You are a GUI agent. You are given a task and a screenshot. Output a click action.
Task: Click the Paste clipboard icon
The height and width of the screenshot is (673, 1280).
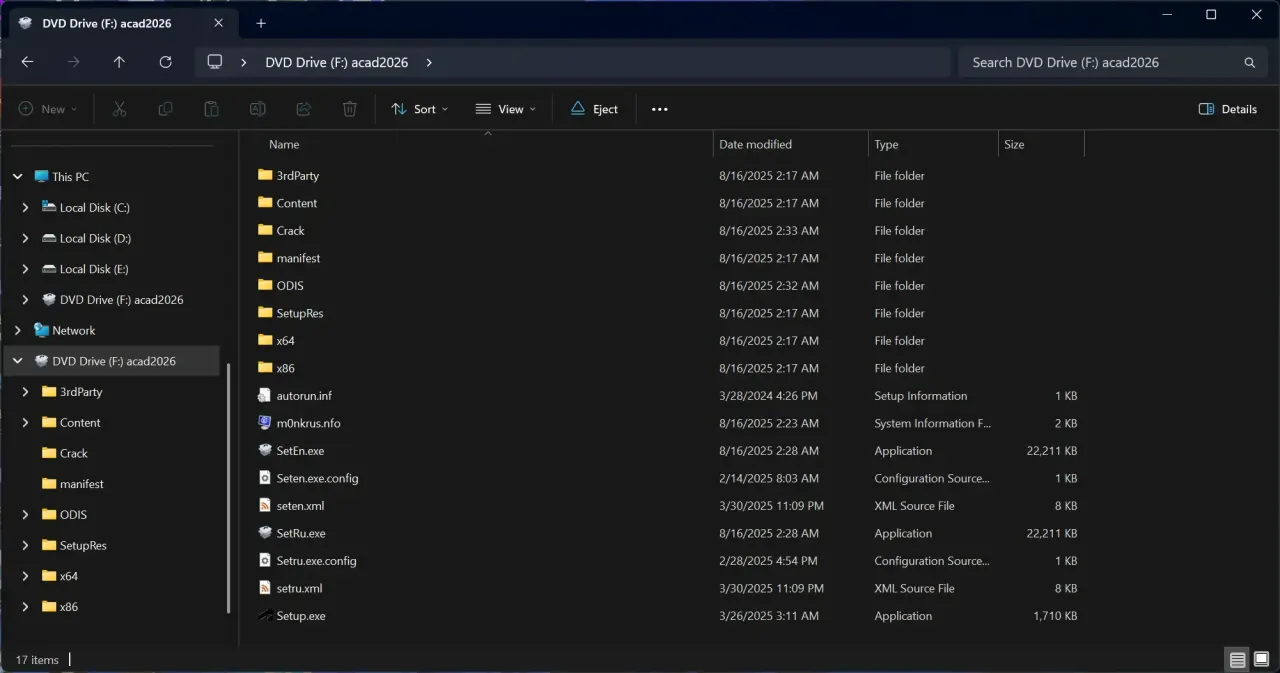click(x=211, y=109)
